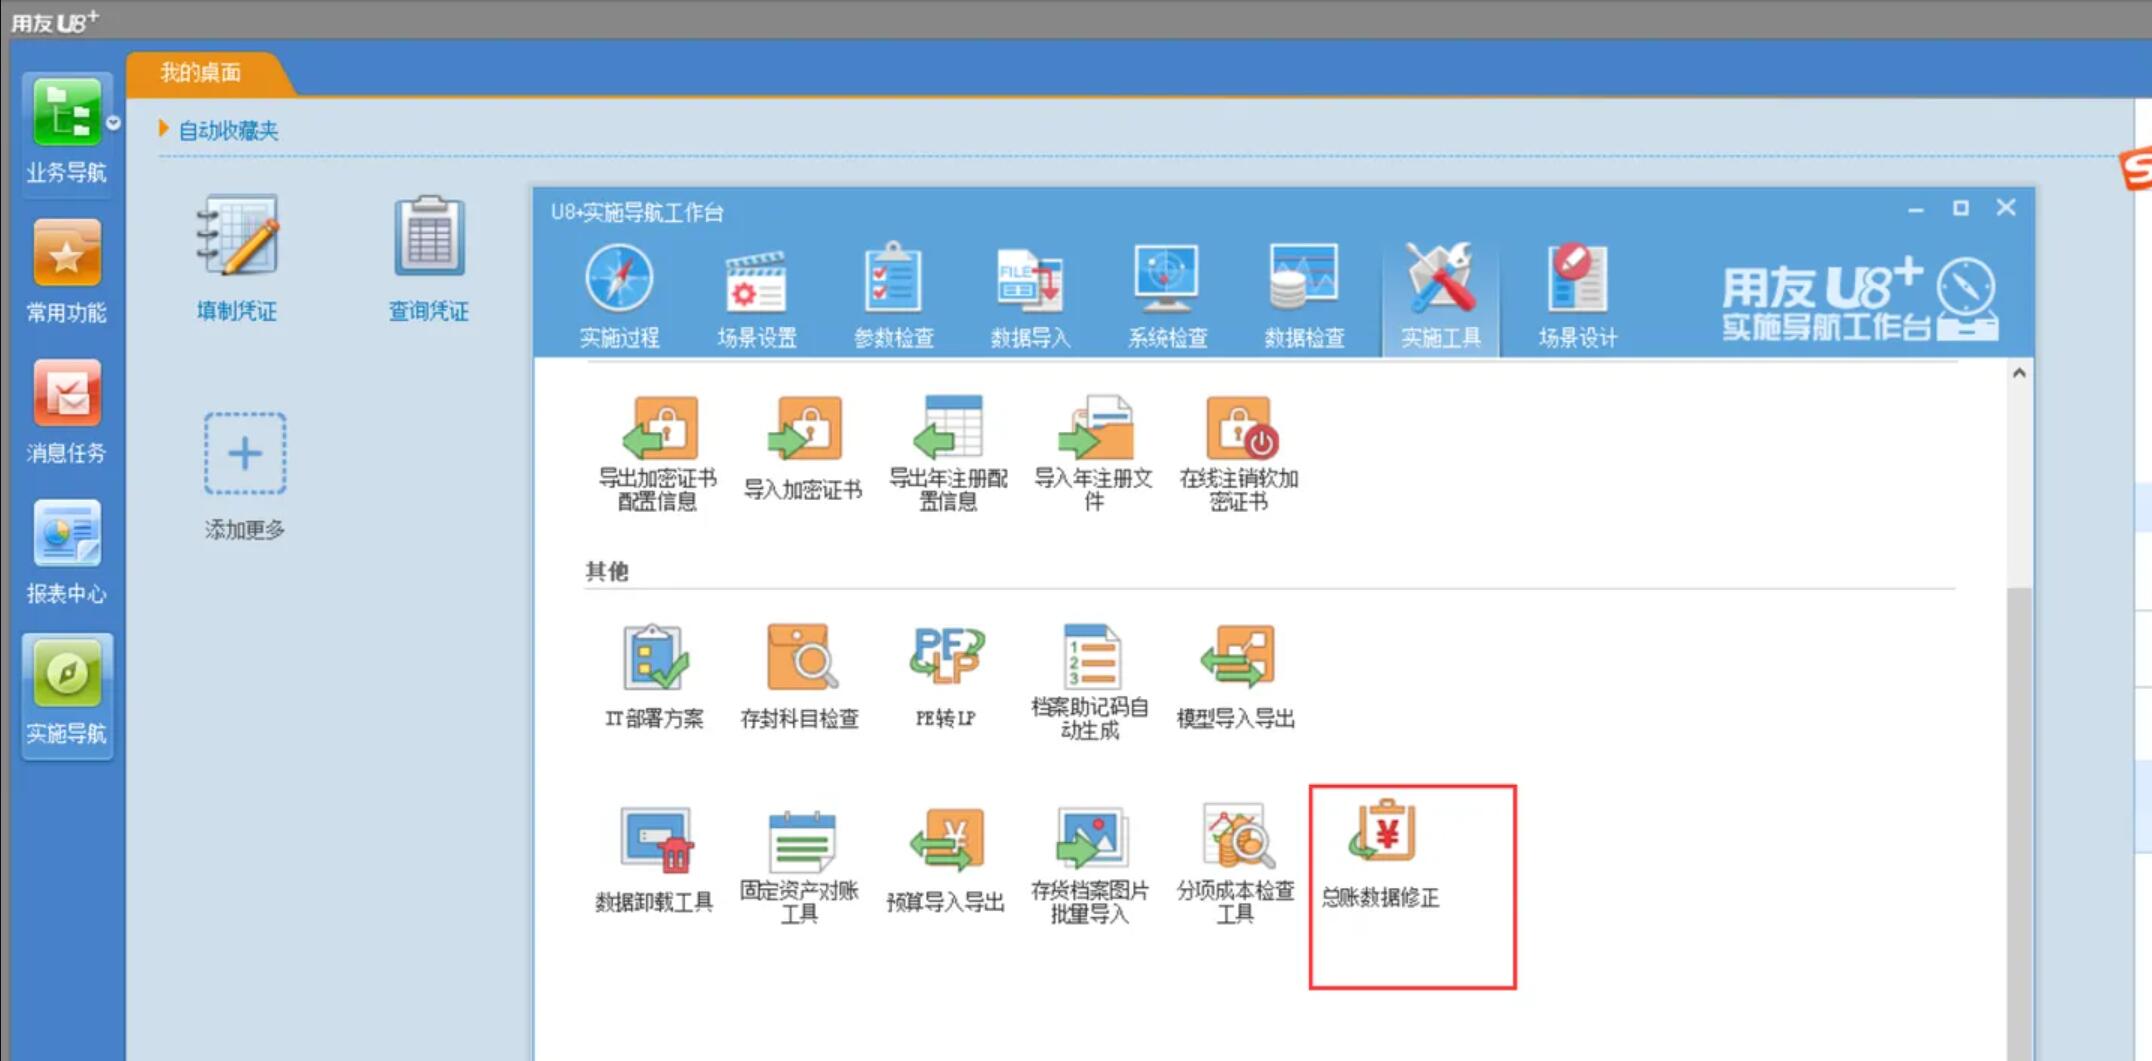Open 报表中心 sidebar icon

(66, 552)
